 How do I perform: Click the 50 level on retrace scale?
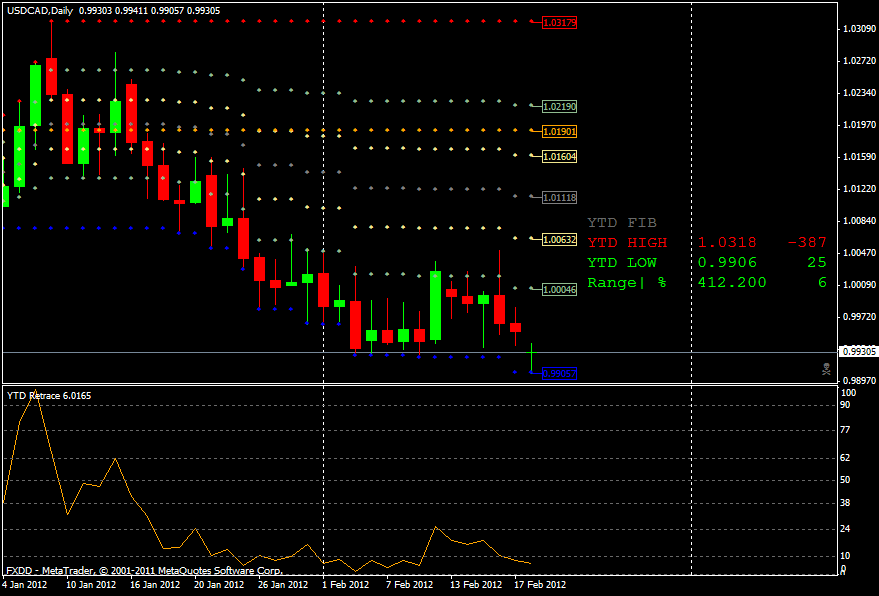[x=845, y=480]
